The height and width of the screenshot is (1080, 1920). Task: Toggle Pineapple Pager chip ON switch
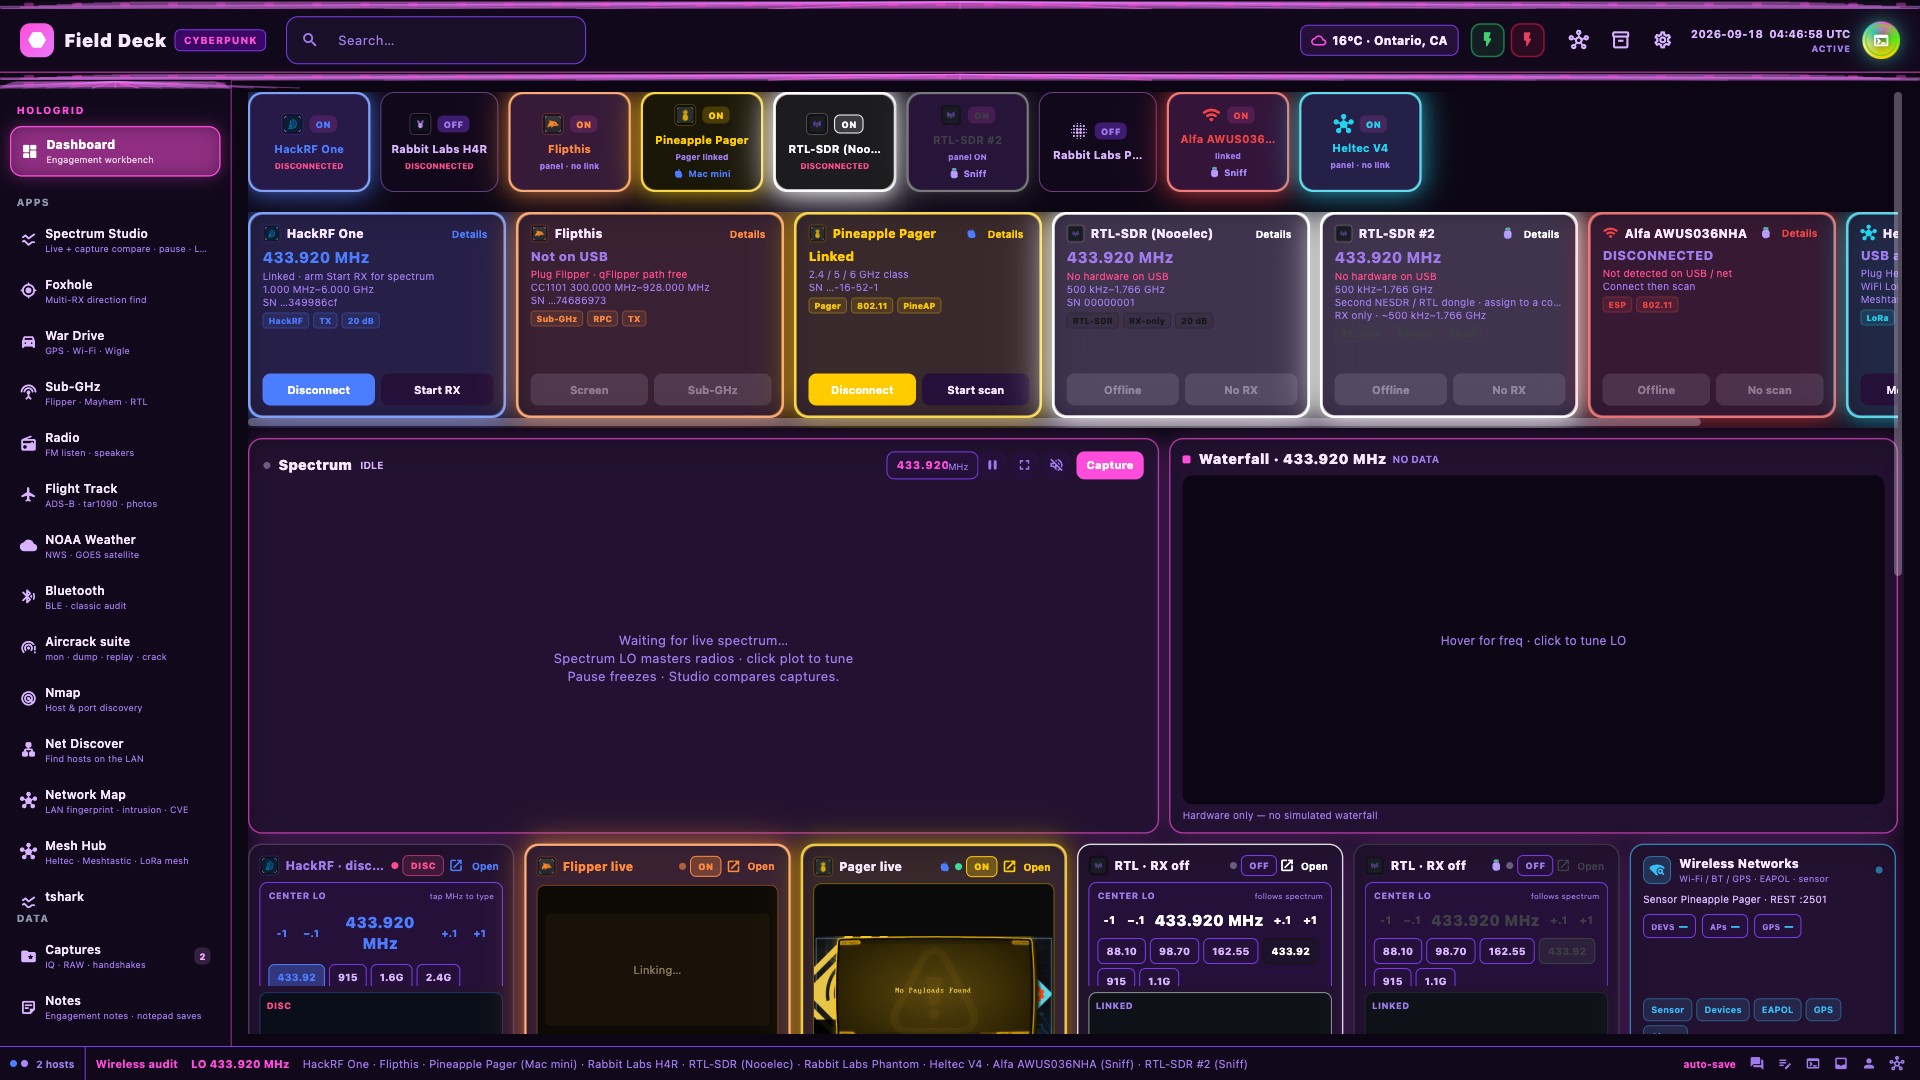tap(715, 116)
